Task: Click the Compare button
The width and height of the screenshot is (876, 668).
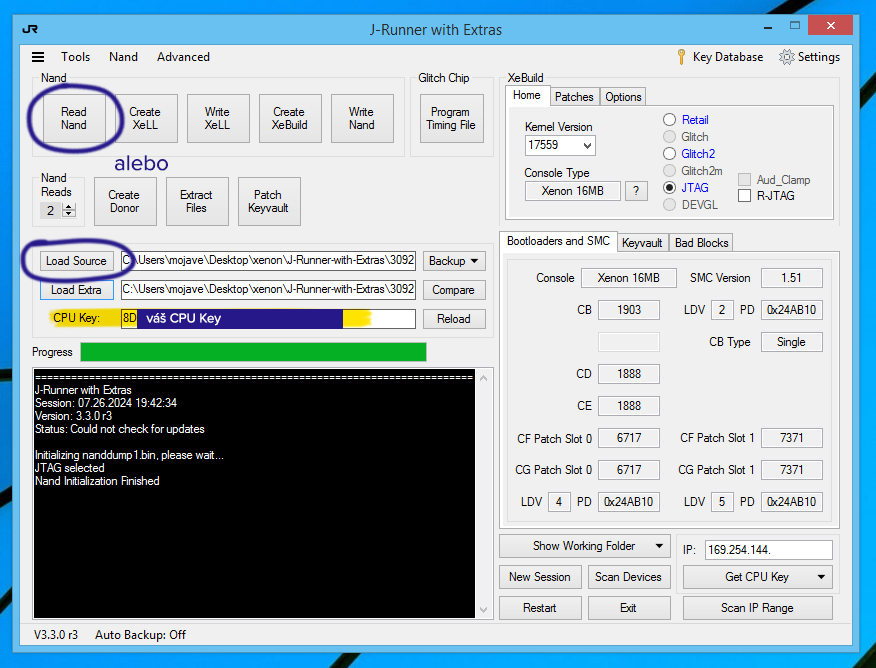Action: click(x=454, y=290)
